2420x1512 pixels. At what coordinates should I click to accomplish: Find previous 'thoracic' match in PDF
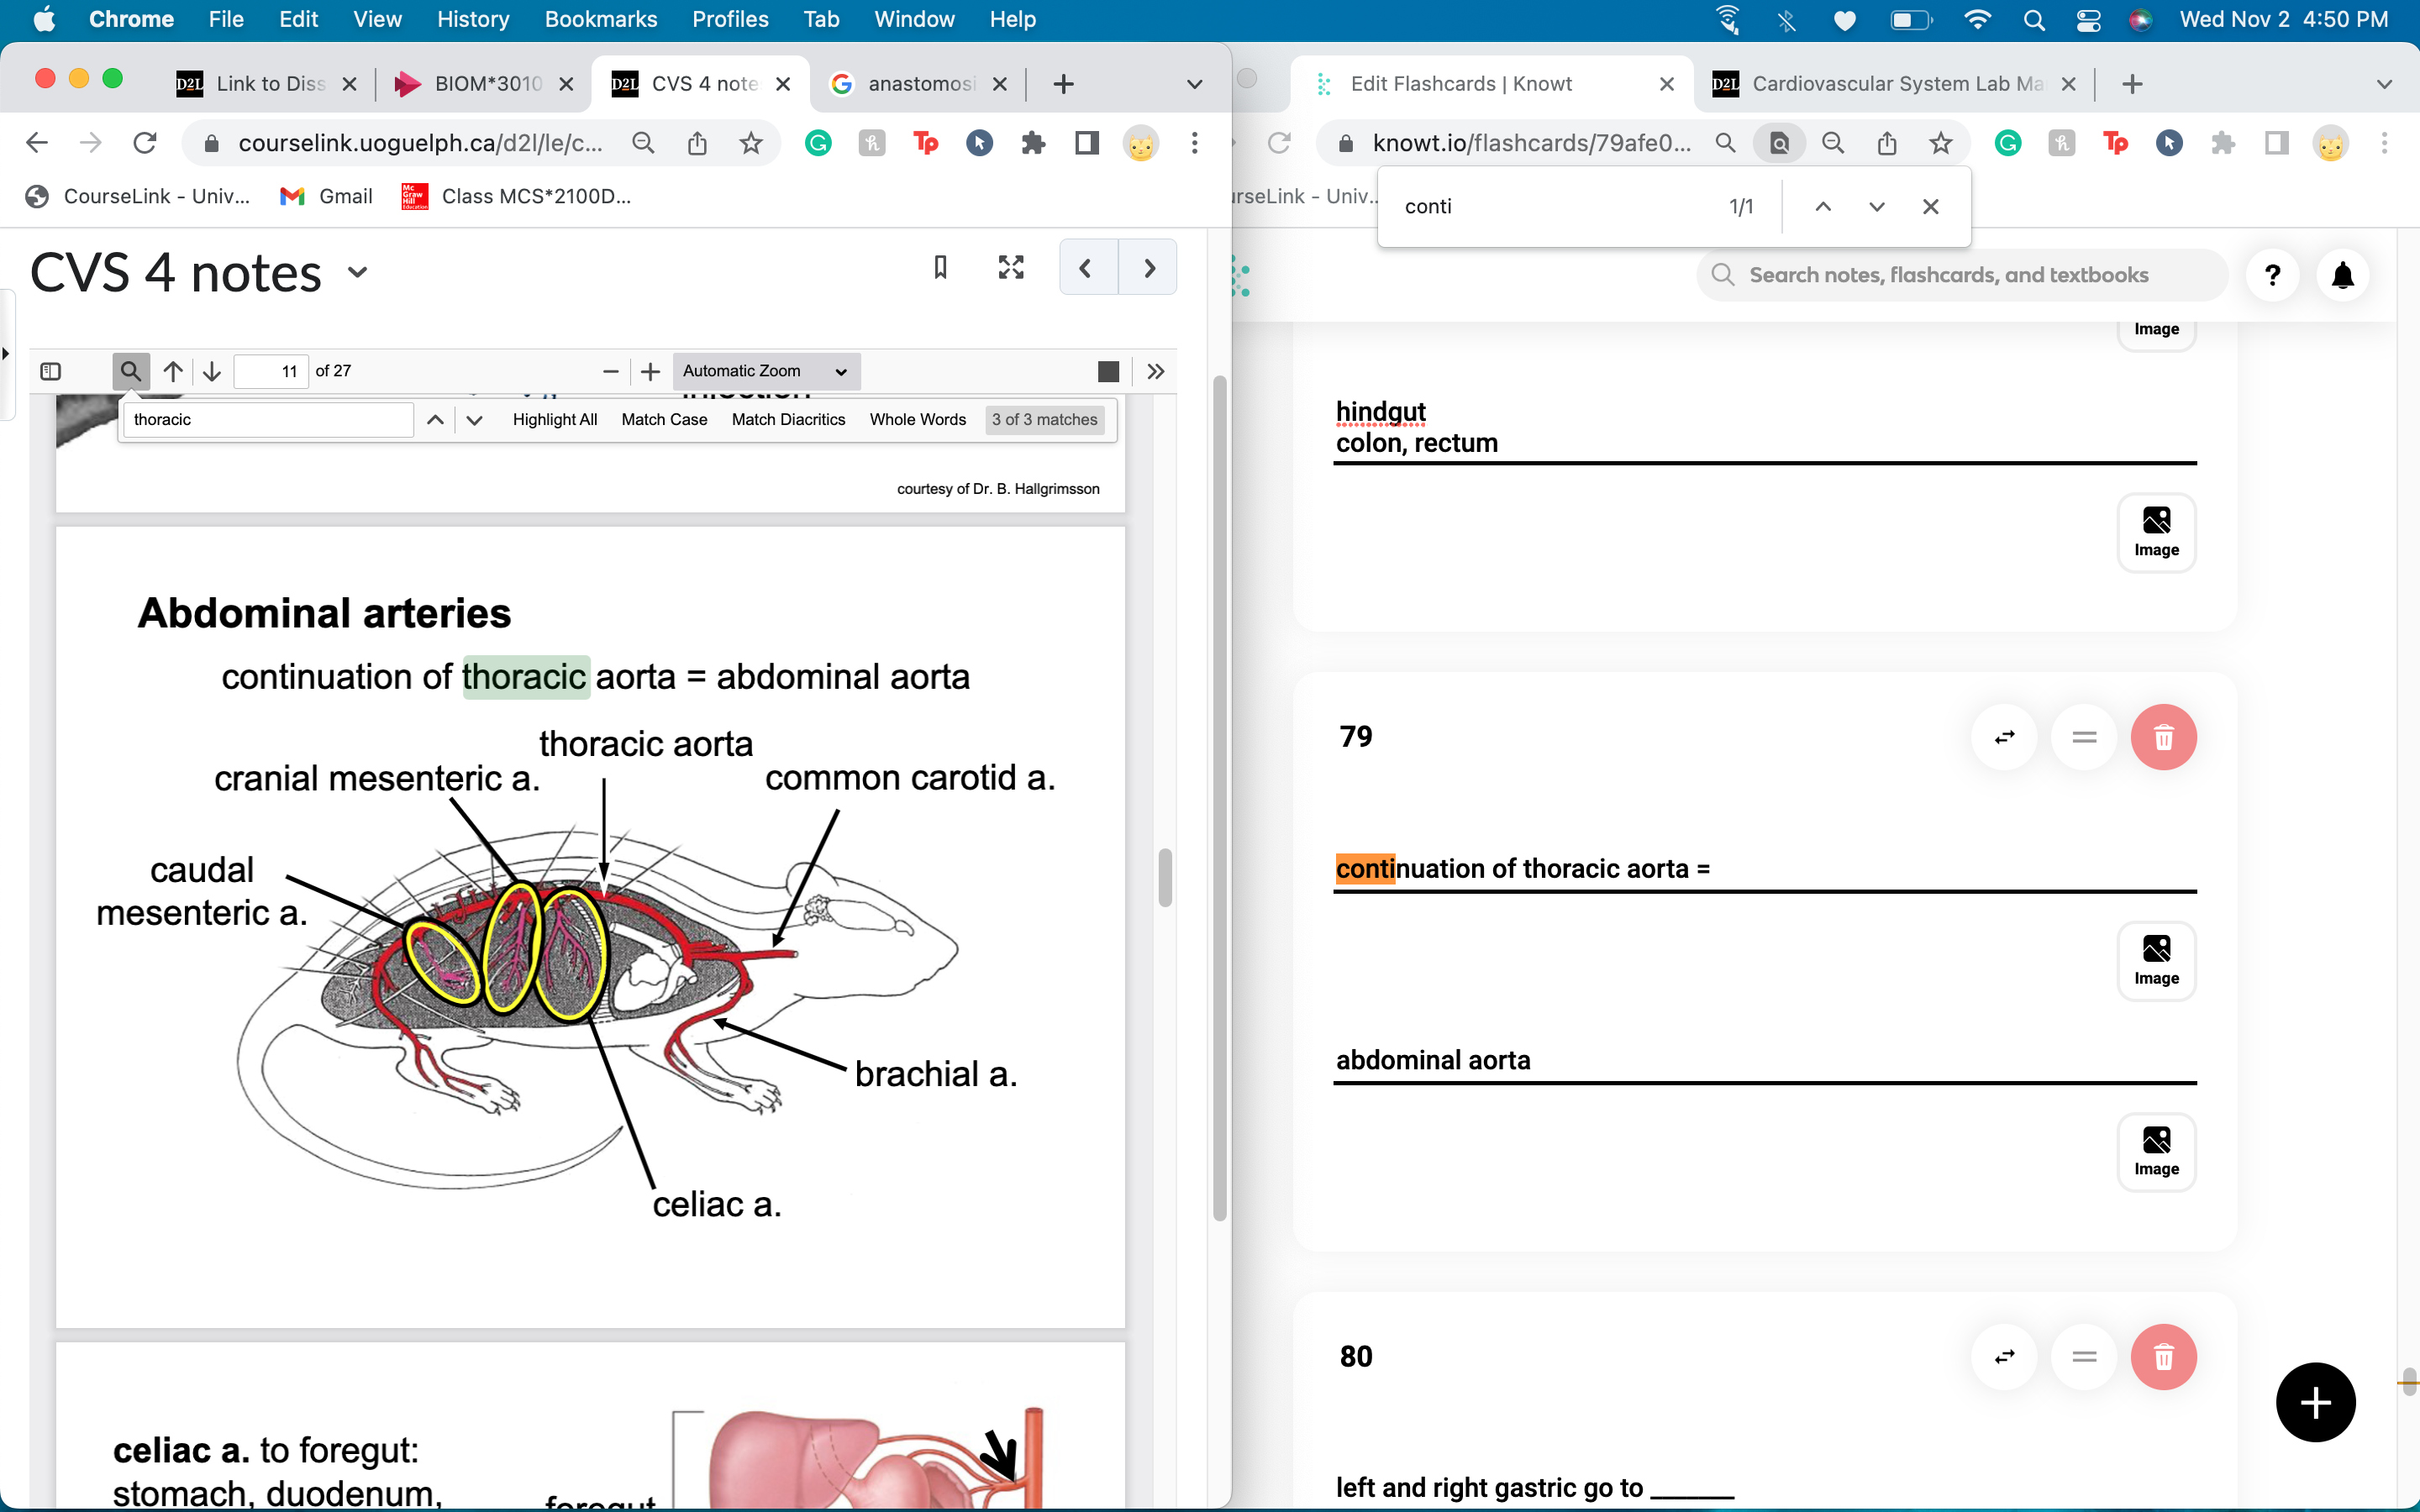pyautogui.click(x=435, y=419)
